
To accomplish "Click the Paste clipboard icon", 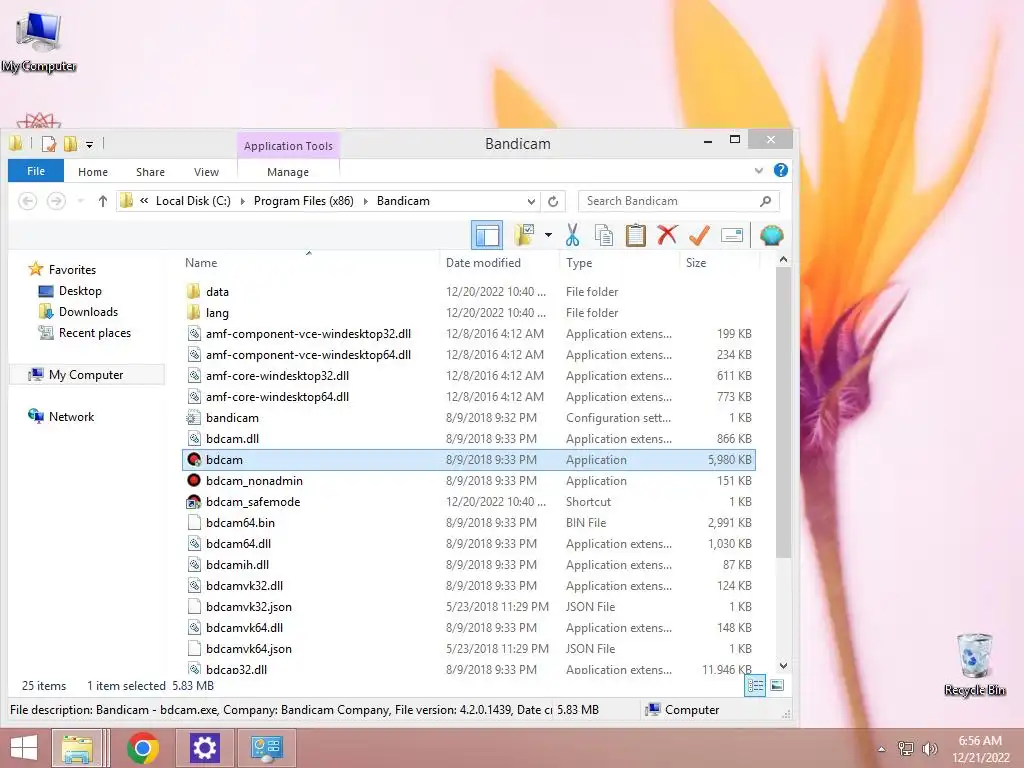I will [x=635, y=235].
